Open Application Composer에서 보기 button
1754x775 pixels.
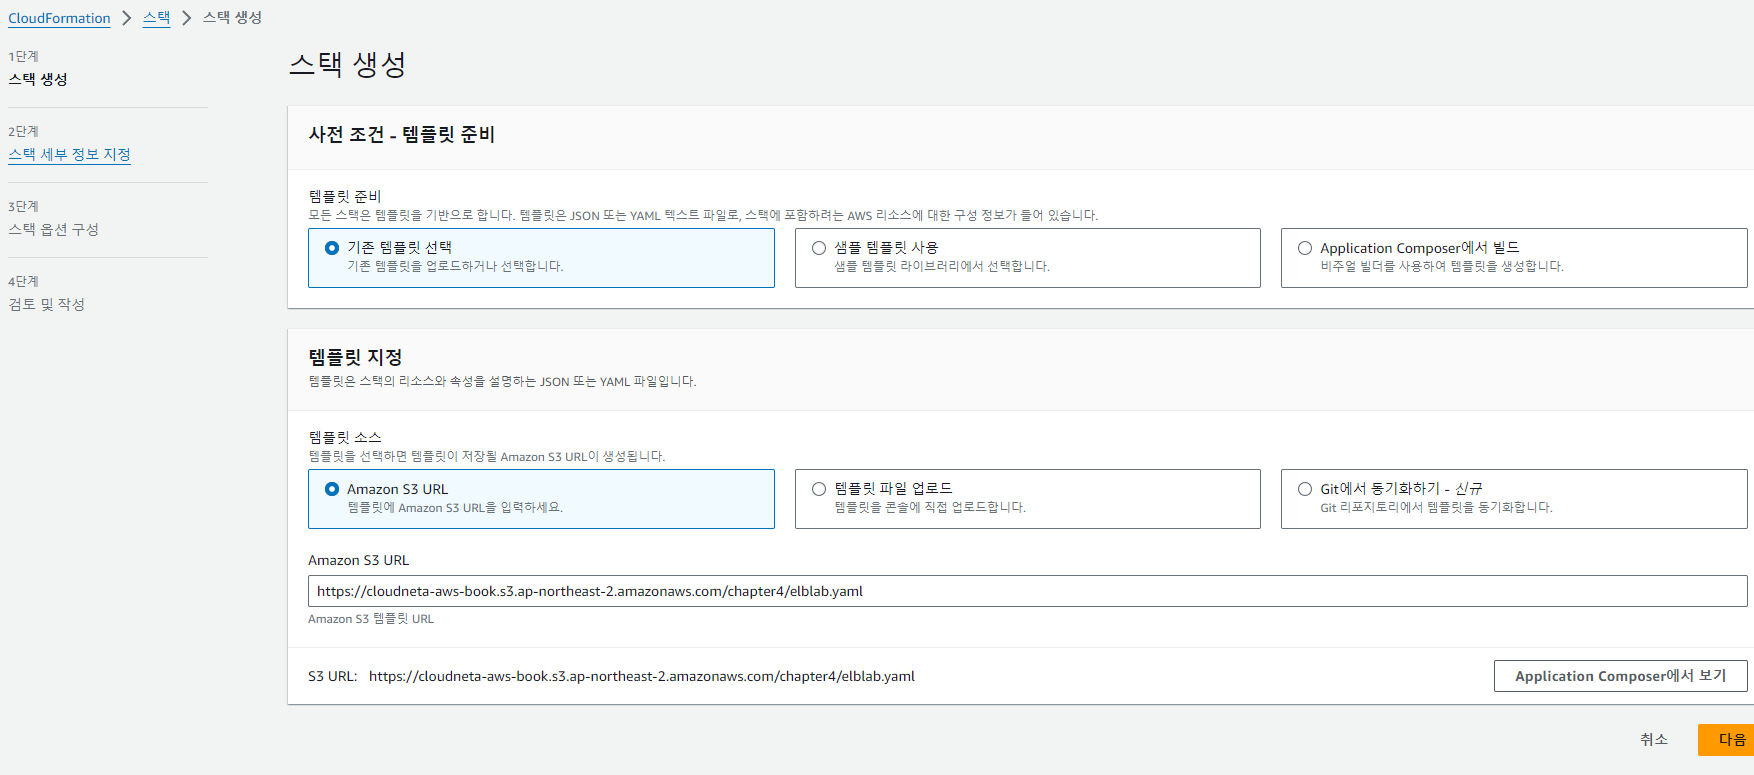pos(1620,676)
